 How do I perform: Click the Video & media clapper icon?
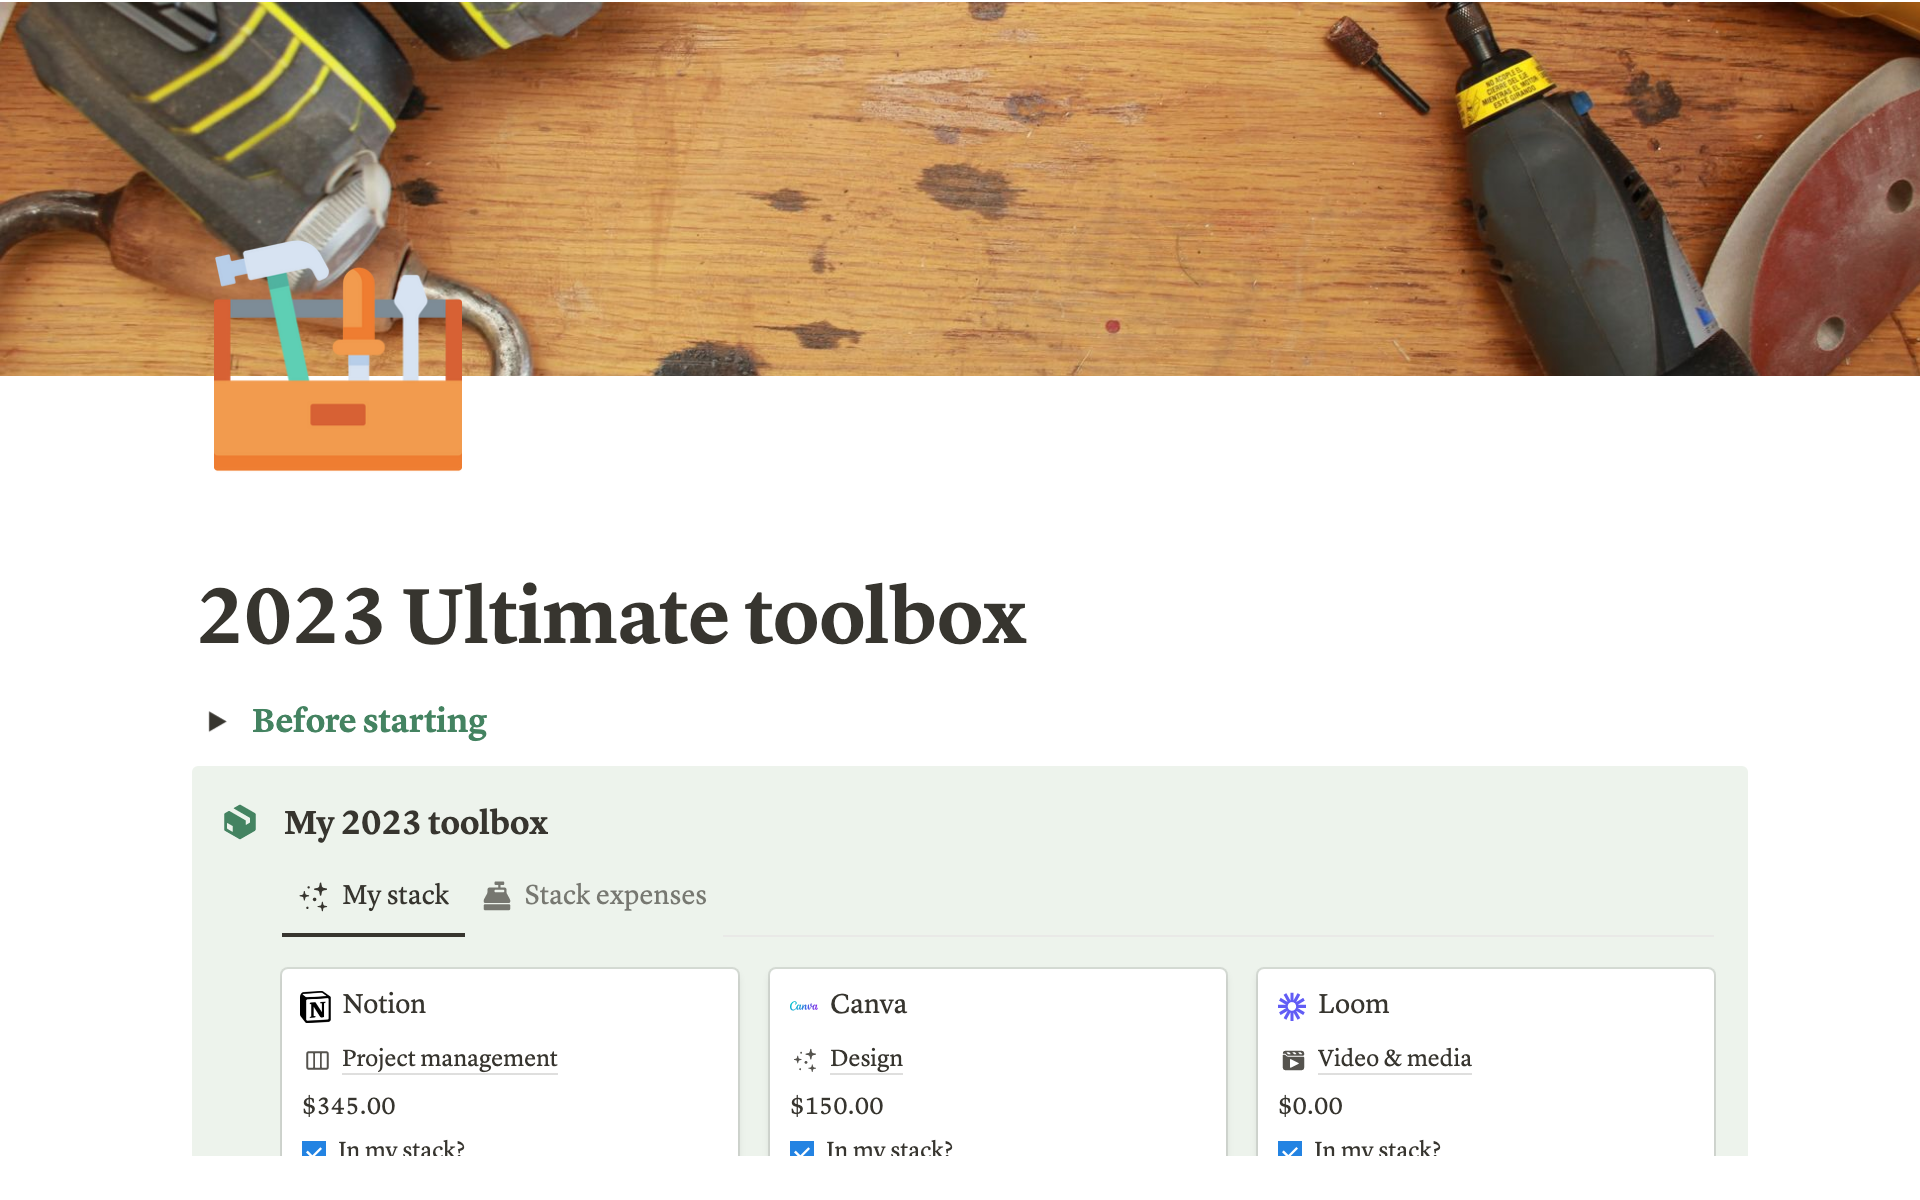pyautogui.click(x=1293, y=1060)
